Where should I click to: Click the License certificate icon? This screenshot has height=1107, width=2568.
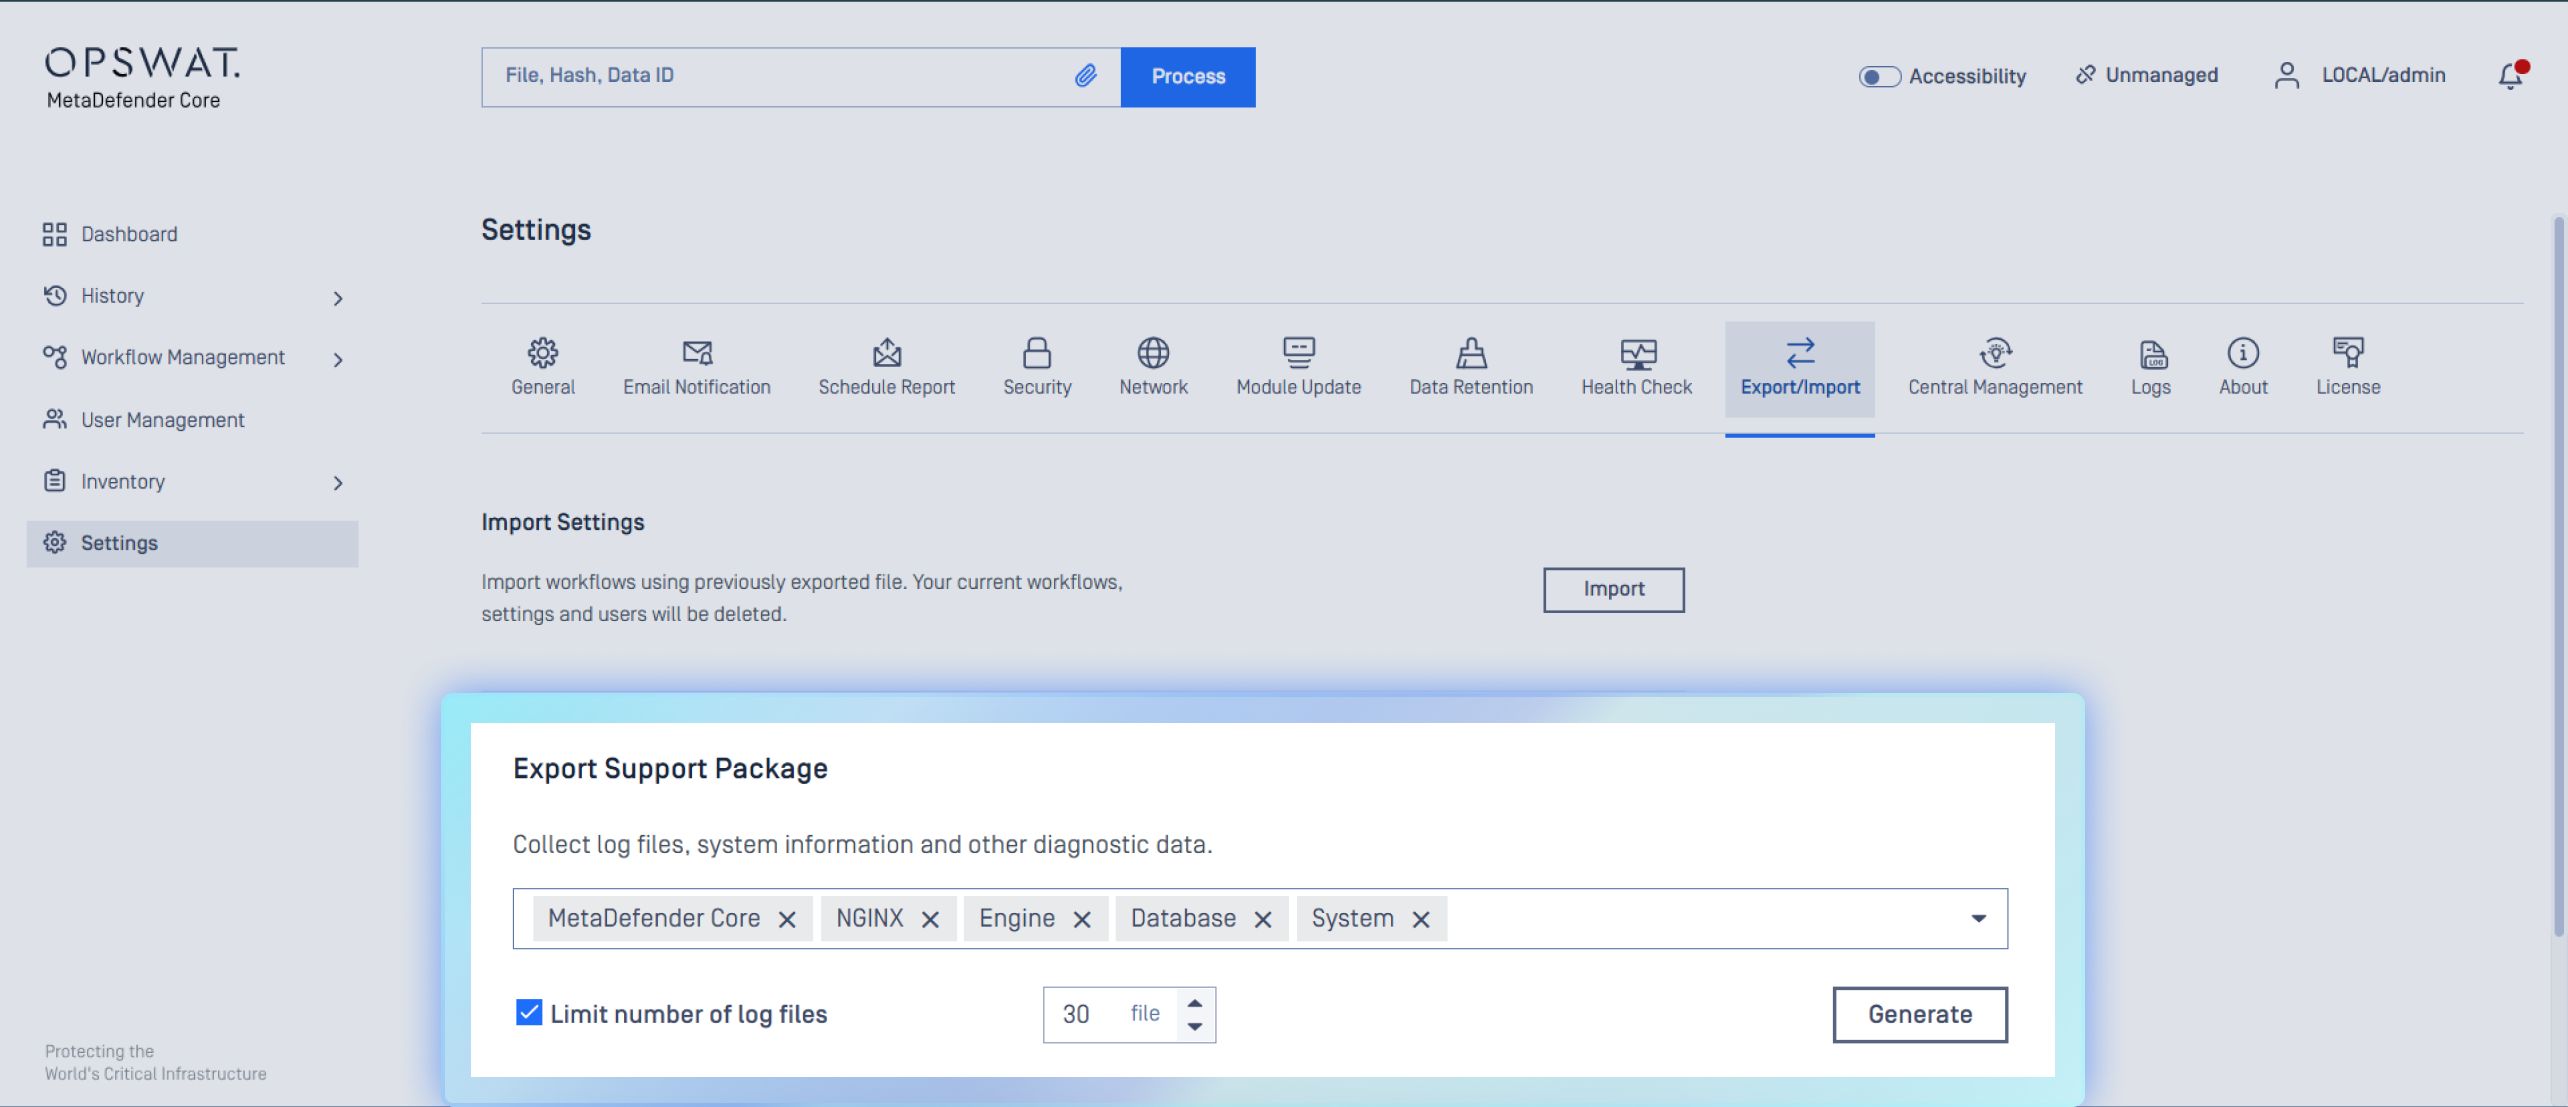(x=2347, y=353)
